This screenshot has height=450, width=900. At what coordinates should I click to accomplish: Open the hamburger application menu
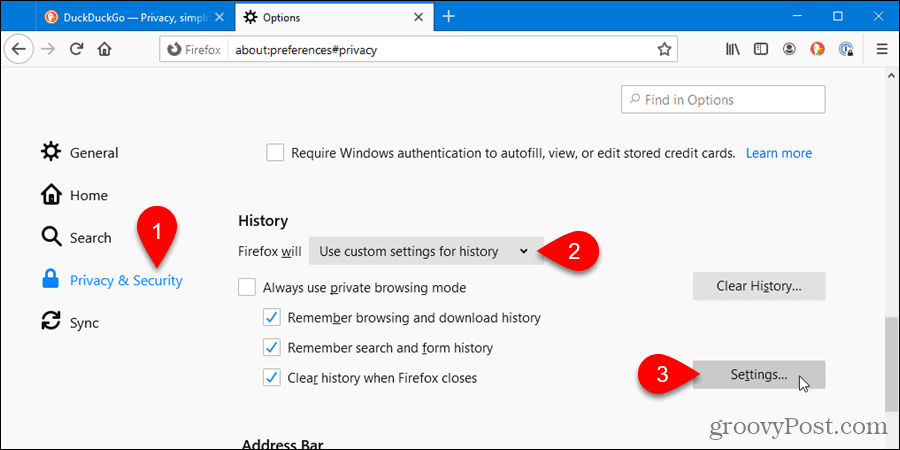click(882, 49)
